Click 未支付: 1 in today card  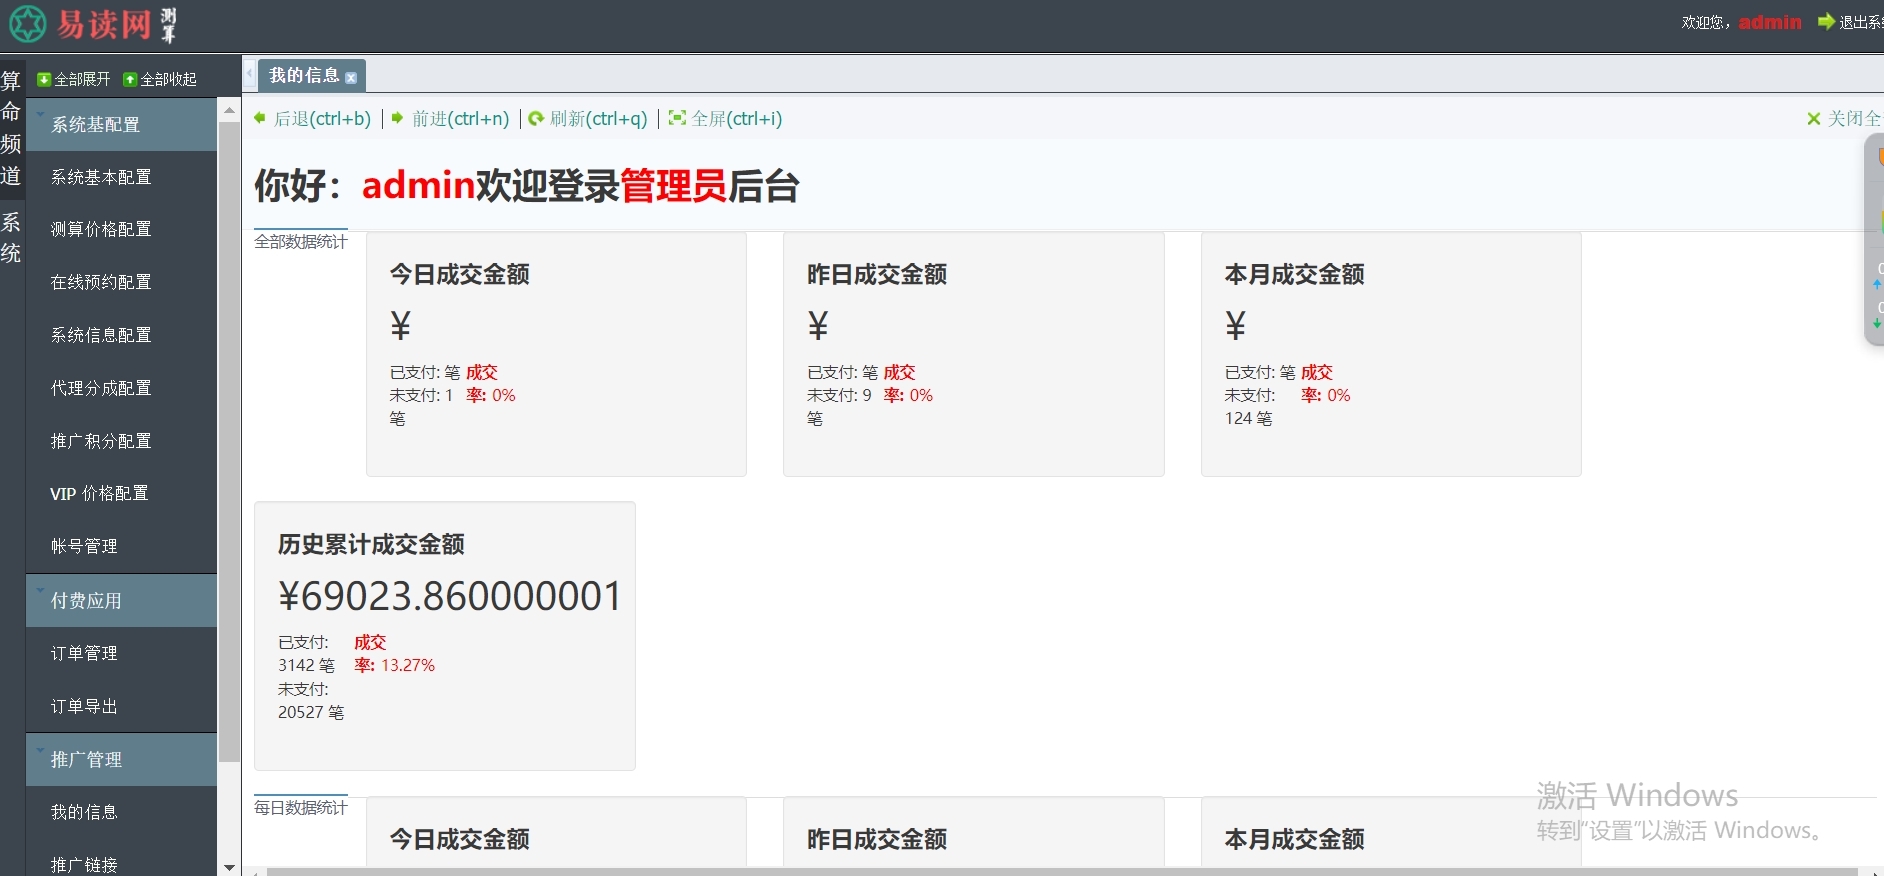click(421, 395)
